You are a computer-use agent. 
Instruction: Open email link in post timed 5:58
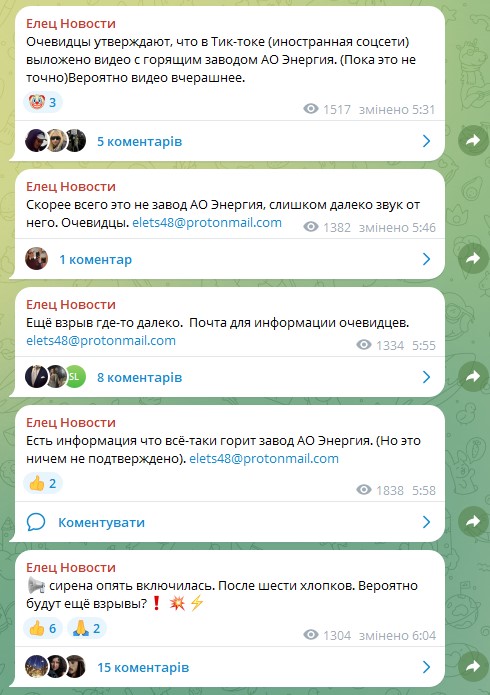[x=264, y=458]
